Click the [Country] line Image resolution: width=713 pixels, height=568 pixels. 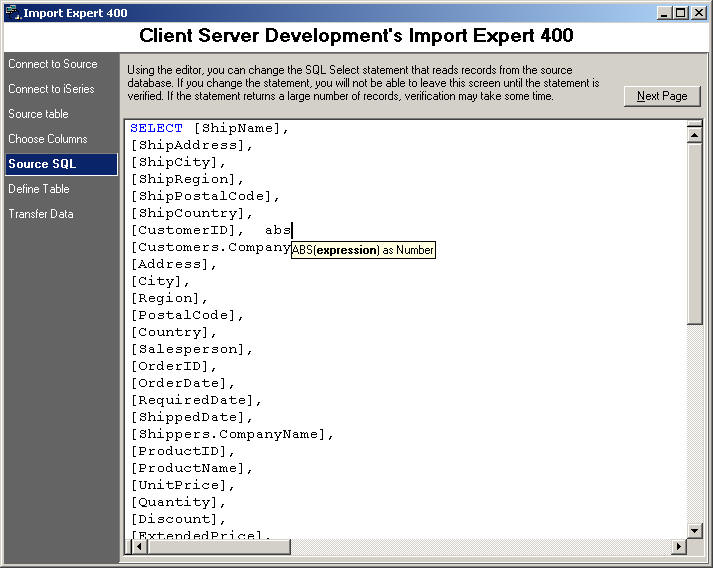point(173,332)
